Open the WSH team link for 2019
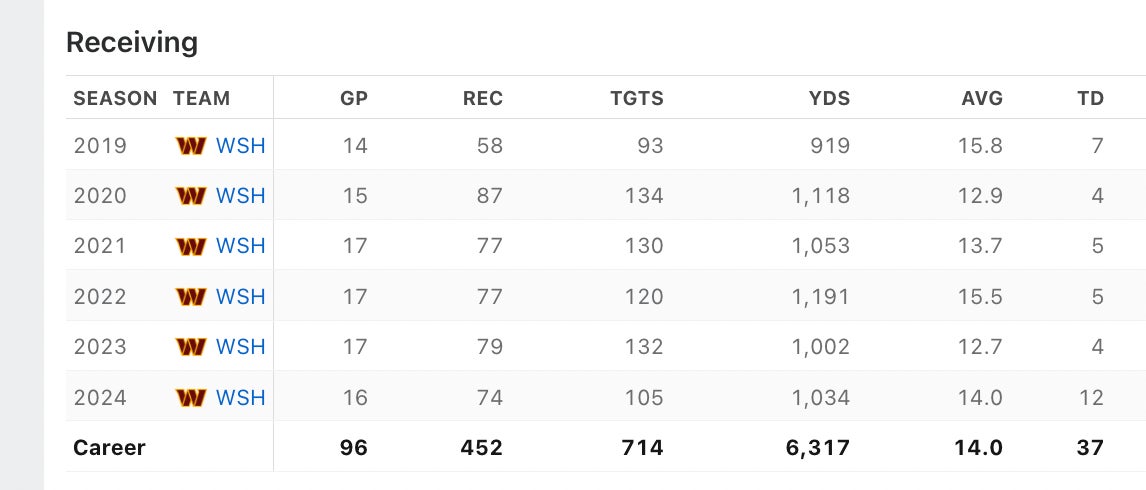1146x490 pixels. pyautogui.click(x=241, y=146)
